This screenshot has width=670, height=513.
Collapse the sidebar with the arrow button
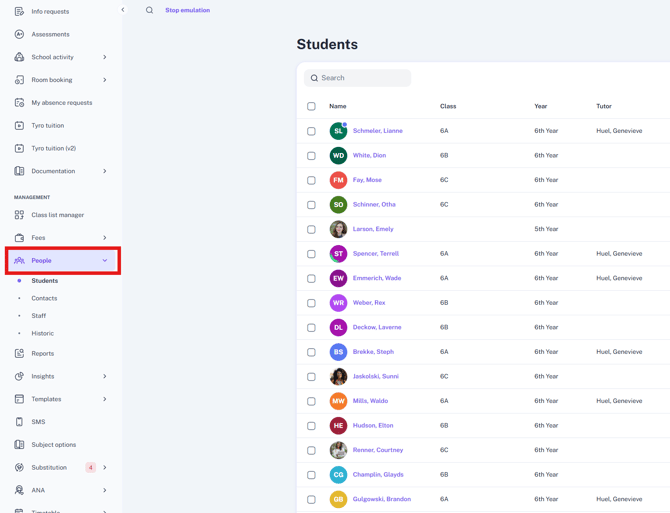click(123, 9)
